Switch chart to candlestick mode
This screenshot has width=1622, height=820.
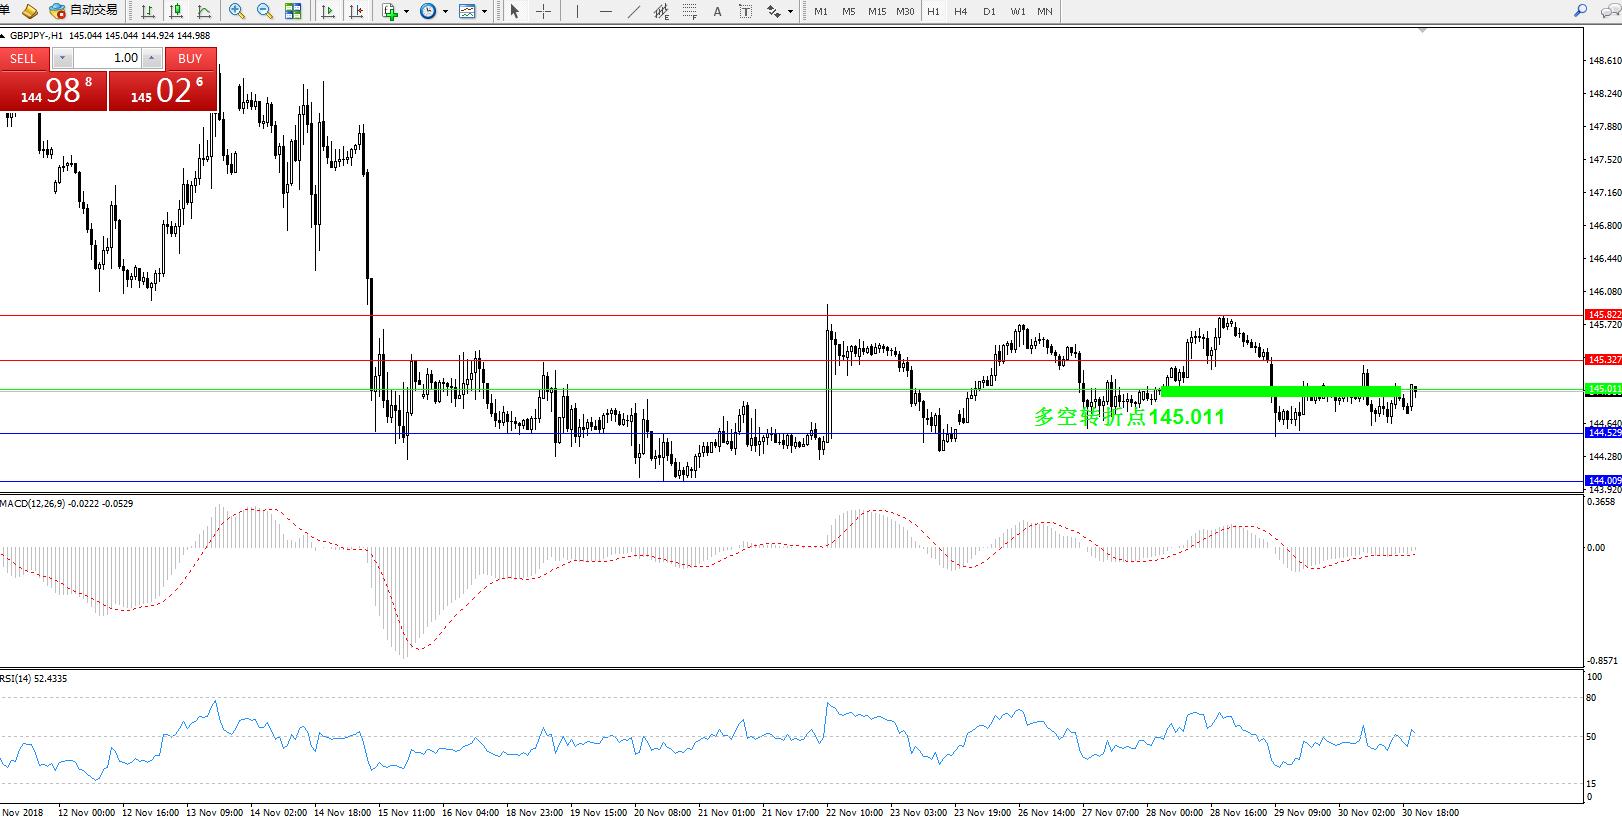(x=176, y=11)
